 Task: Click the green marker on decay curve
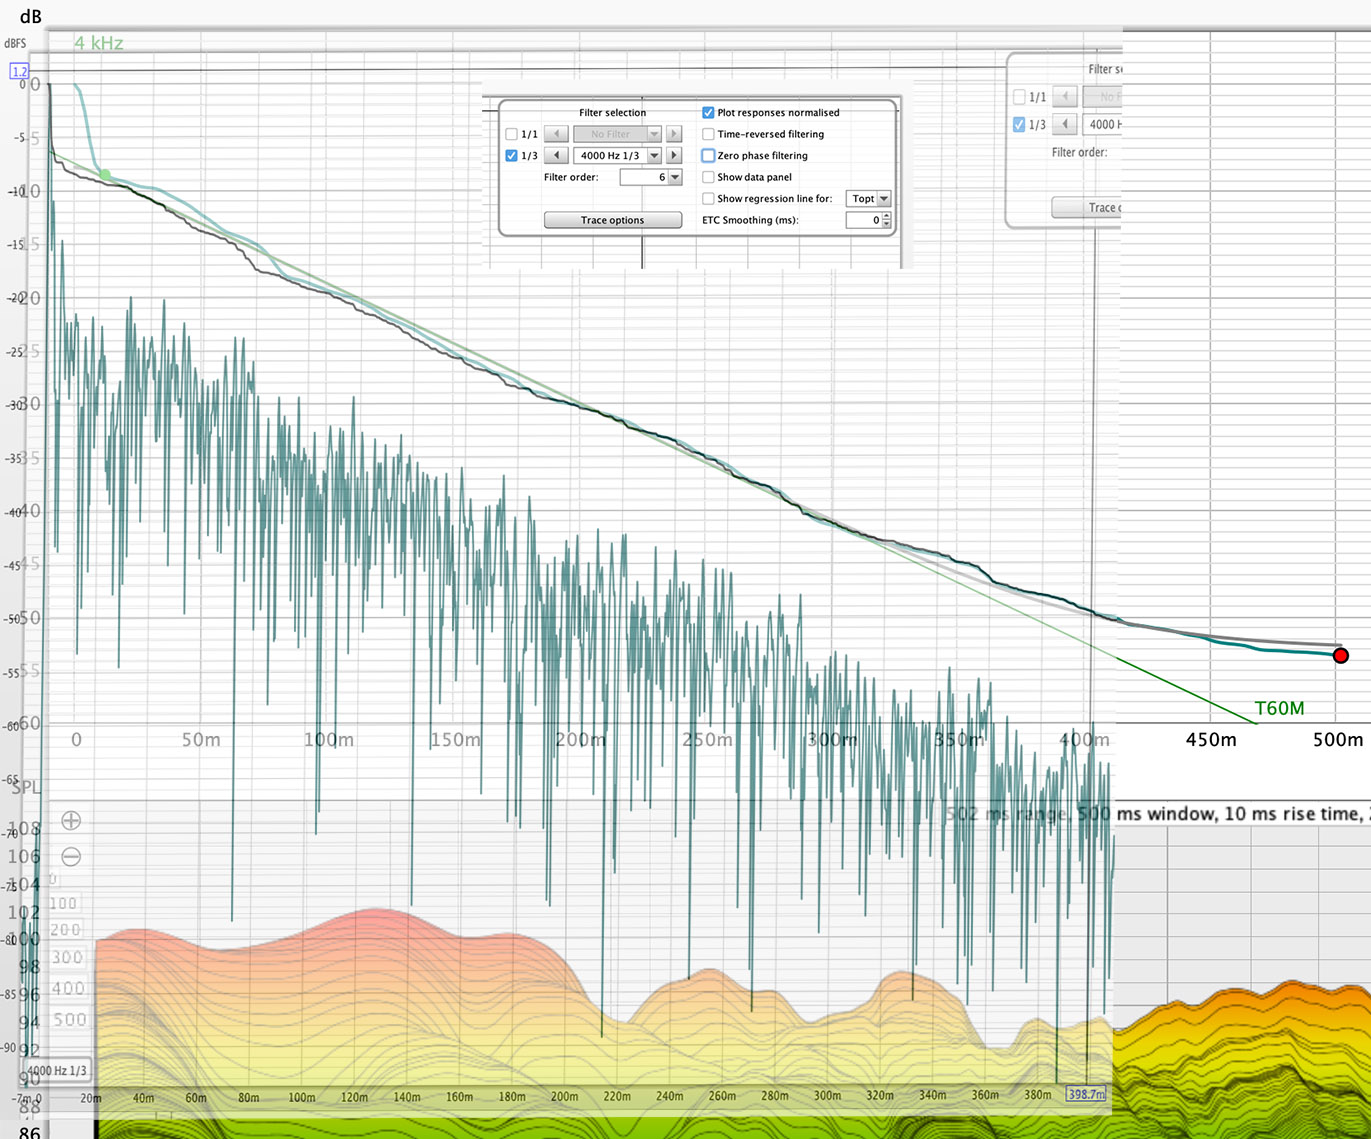(105, 175)
